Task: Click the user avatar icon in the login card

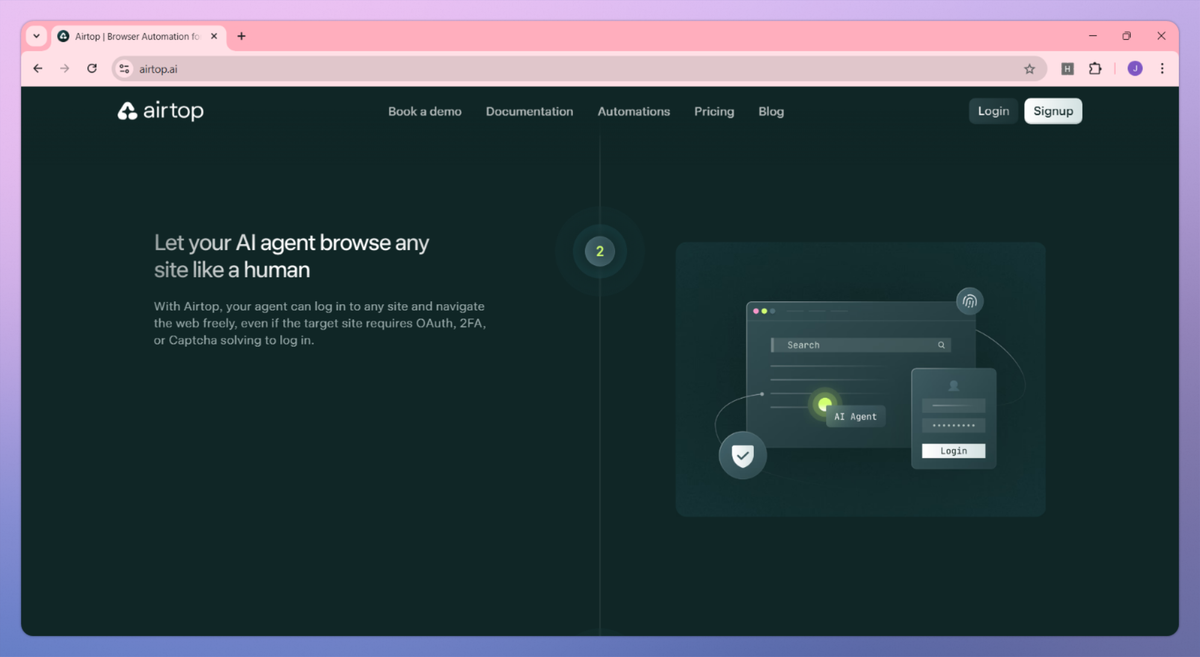Action: pyautogui.click(x=953, y=385)
